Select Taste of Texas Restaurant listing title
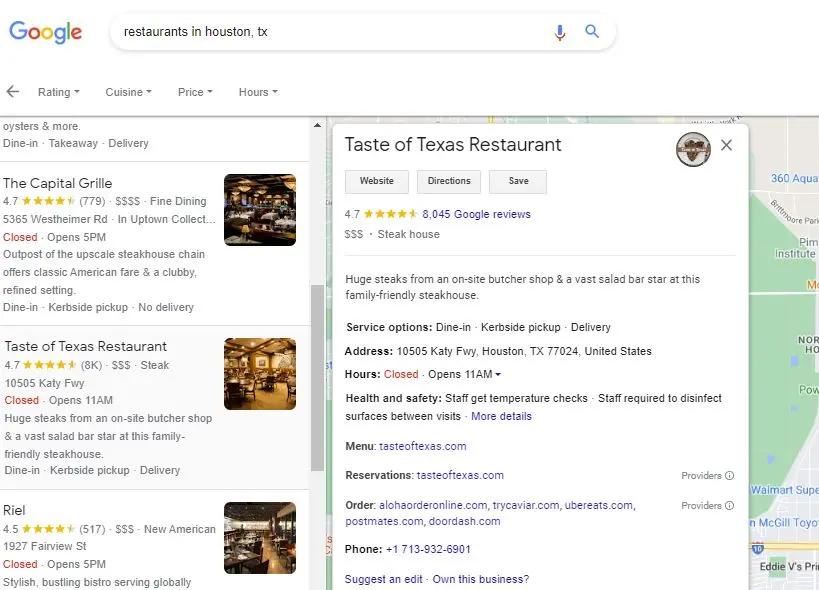This screenshot has width=819, height=590. [86, 346]
